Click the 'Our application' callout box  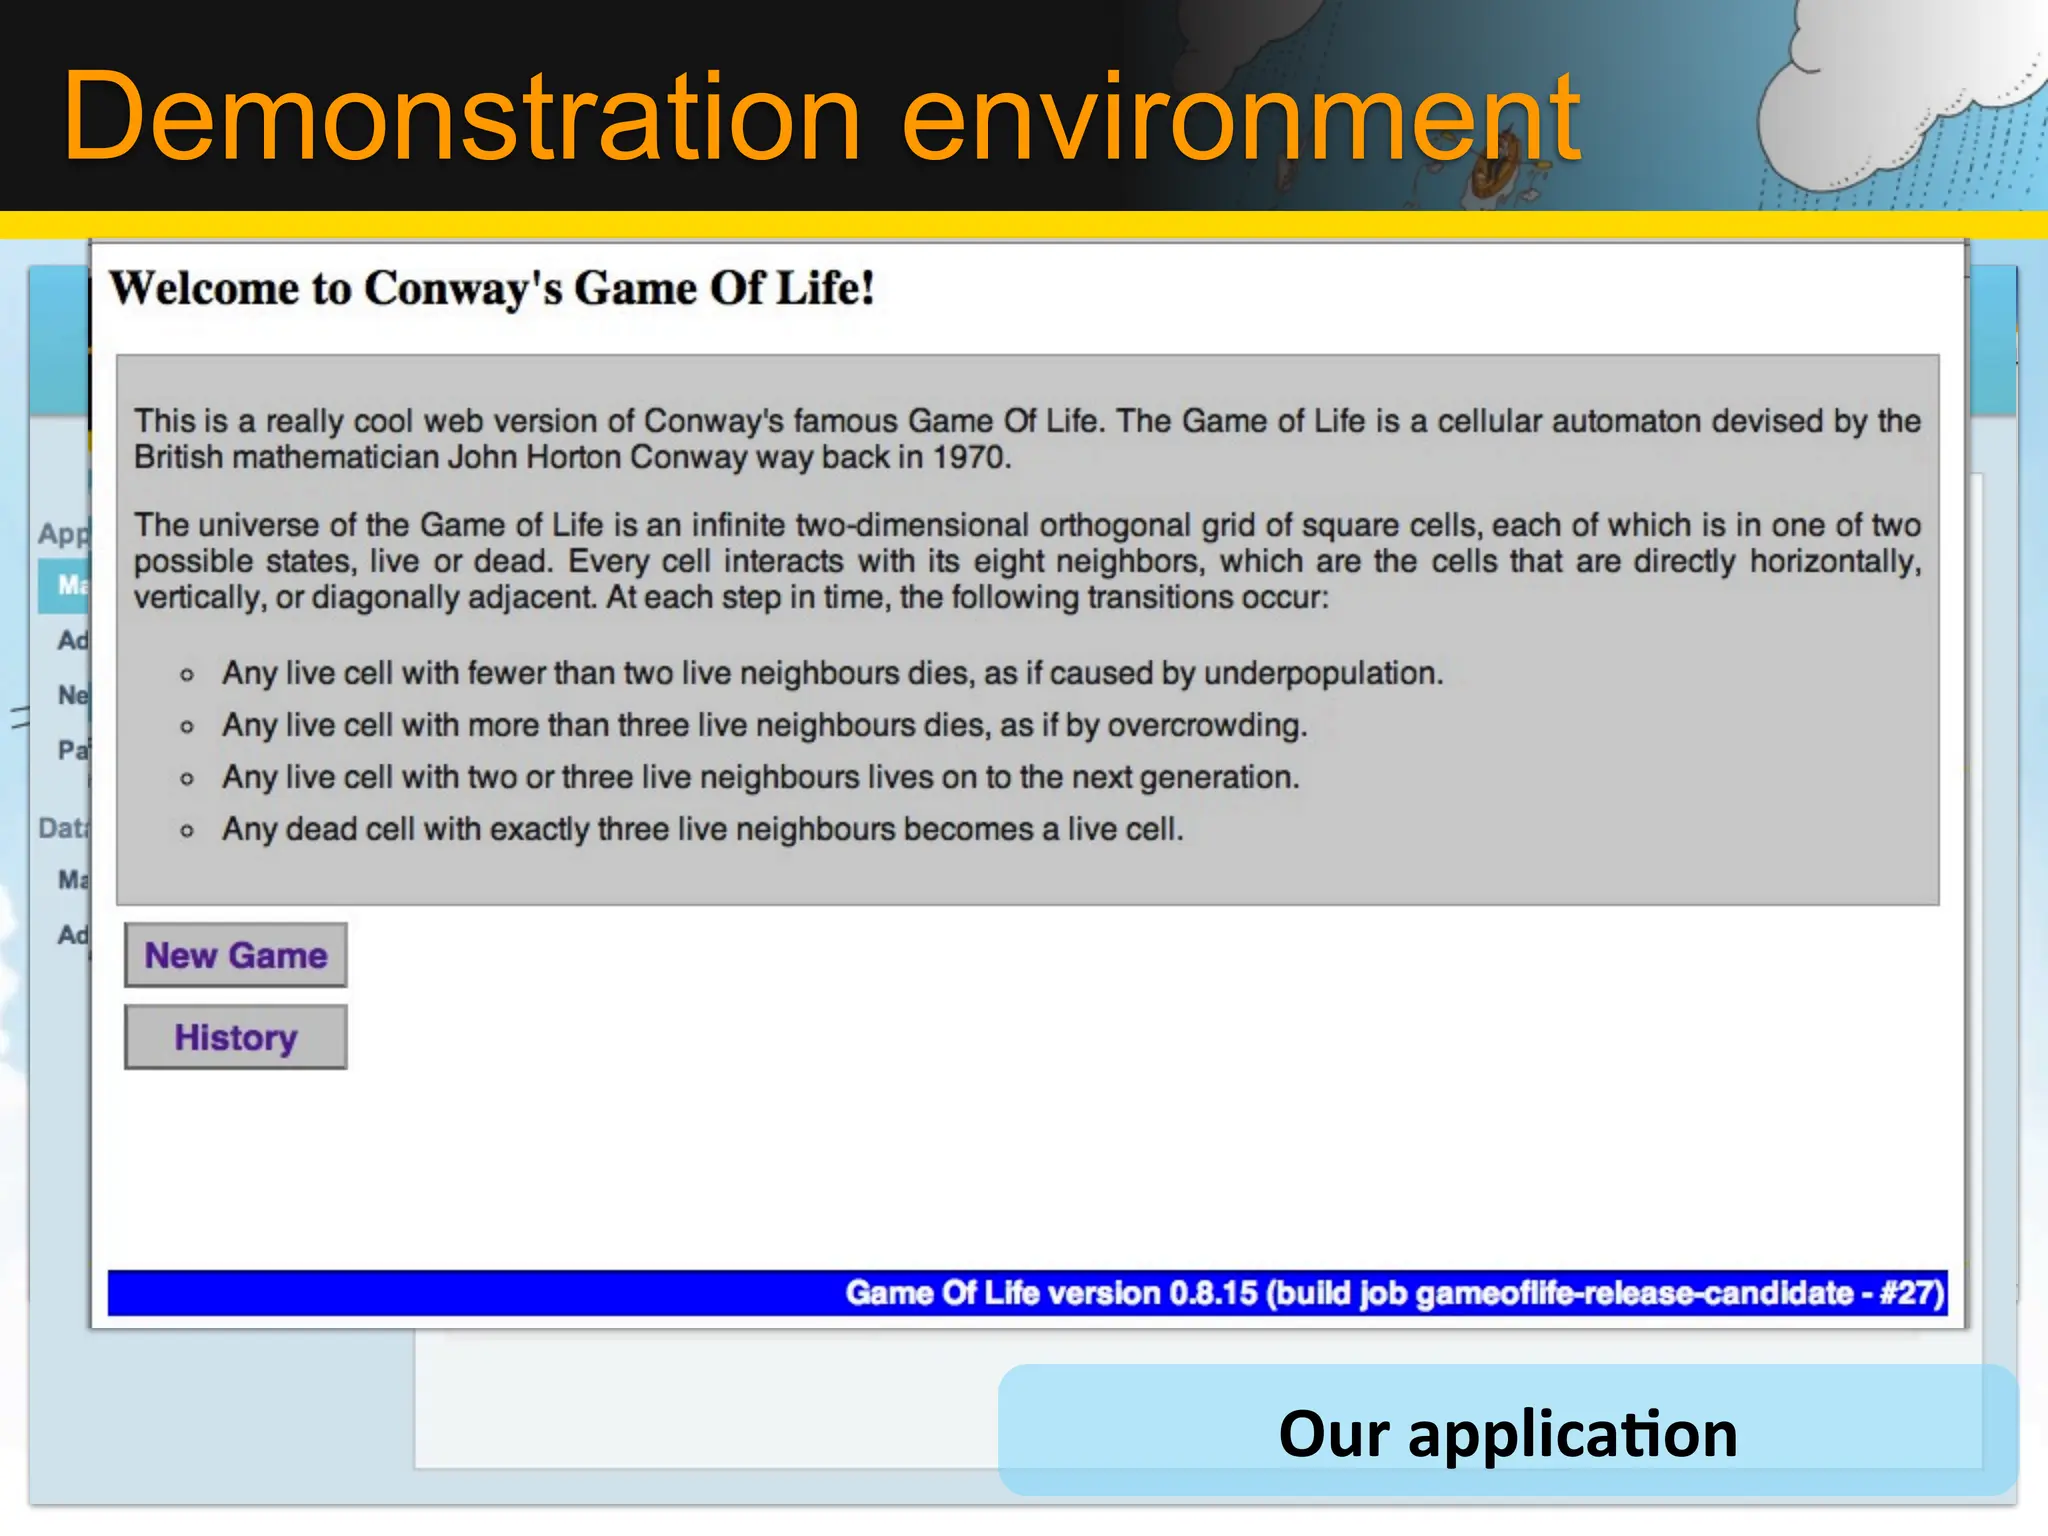coord(1507,1432)
